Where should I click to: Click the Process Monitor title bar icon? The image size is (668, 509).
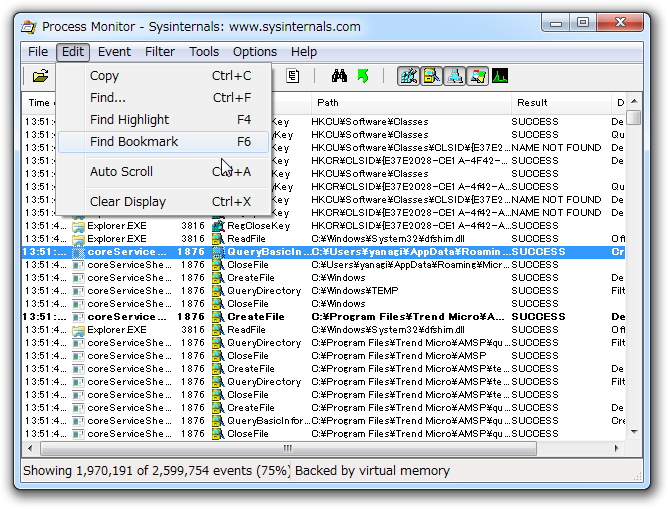point(29,27)
